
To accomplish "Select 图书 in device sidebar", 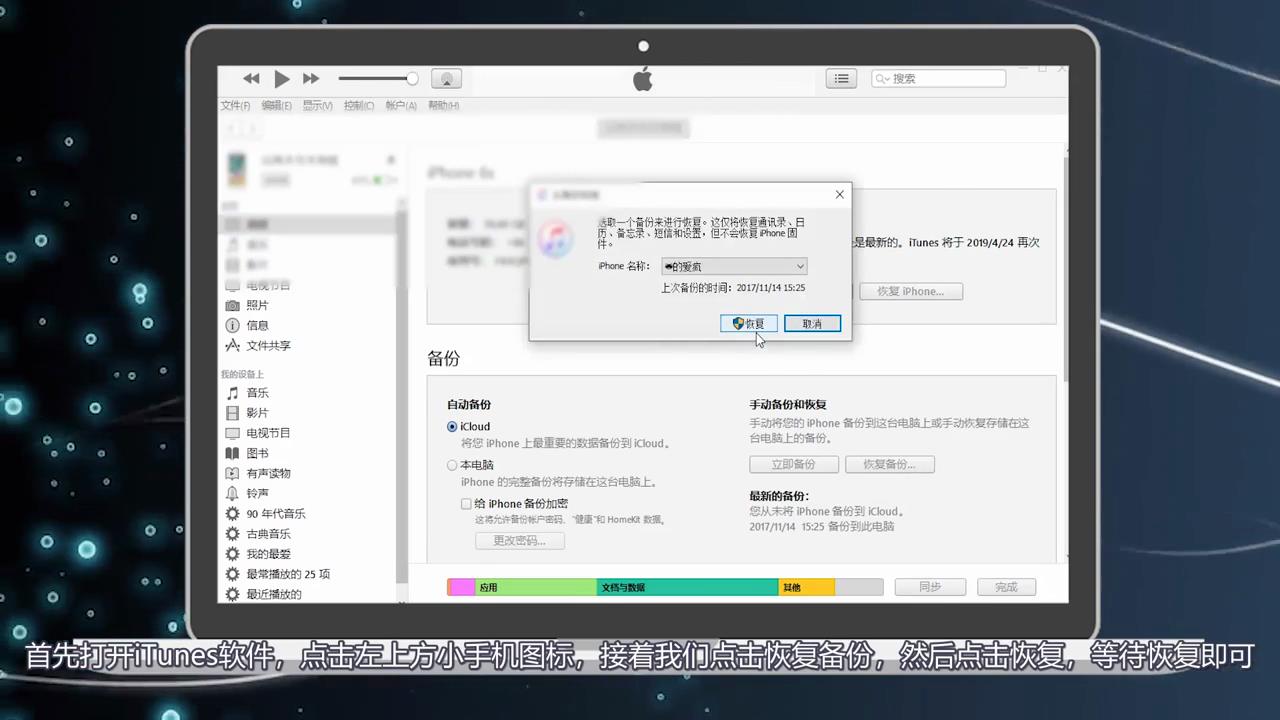I will click(257, 453).
